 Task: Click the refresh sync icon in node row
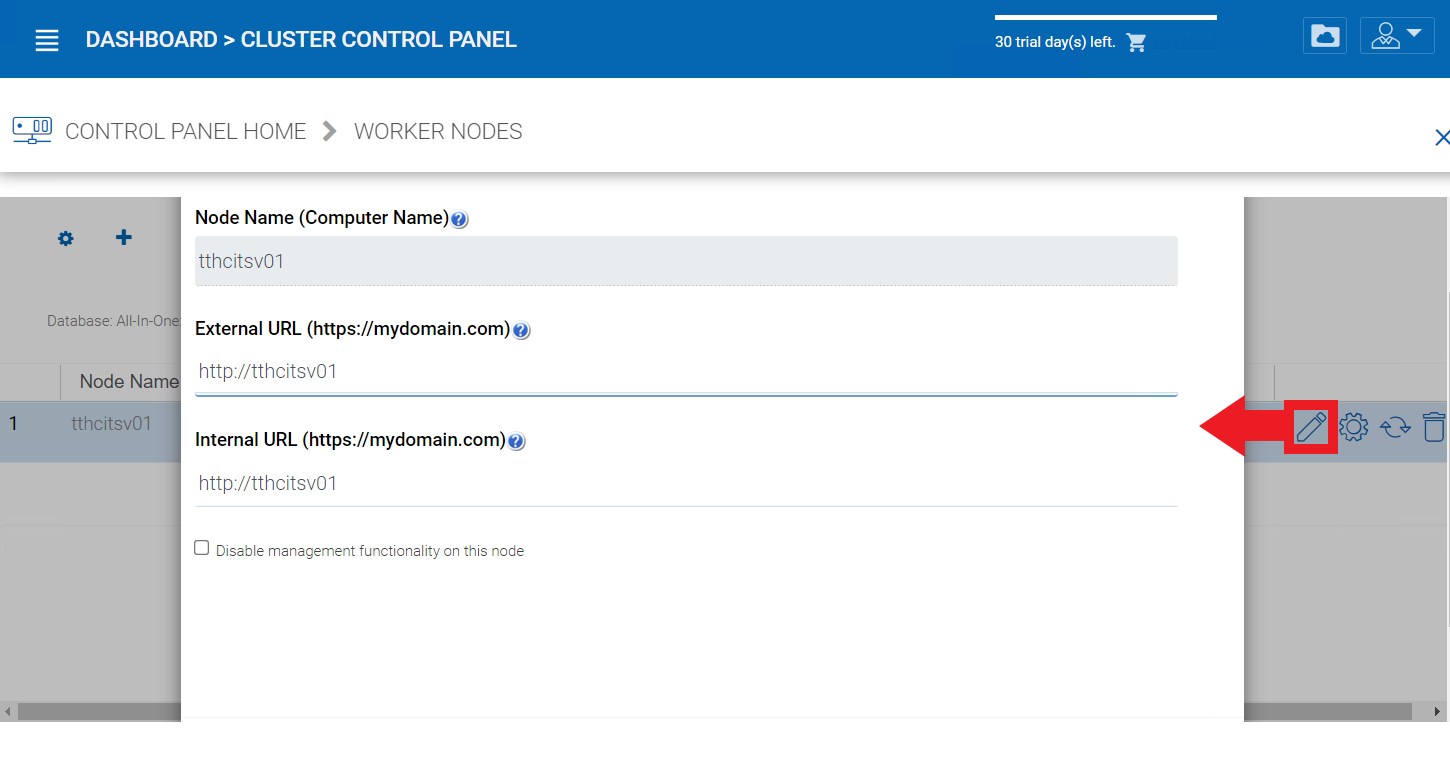[1395, 427]
